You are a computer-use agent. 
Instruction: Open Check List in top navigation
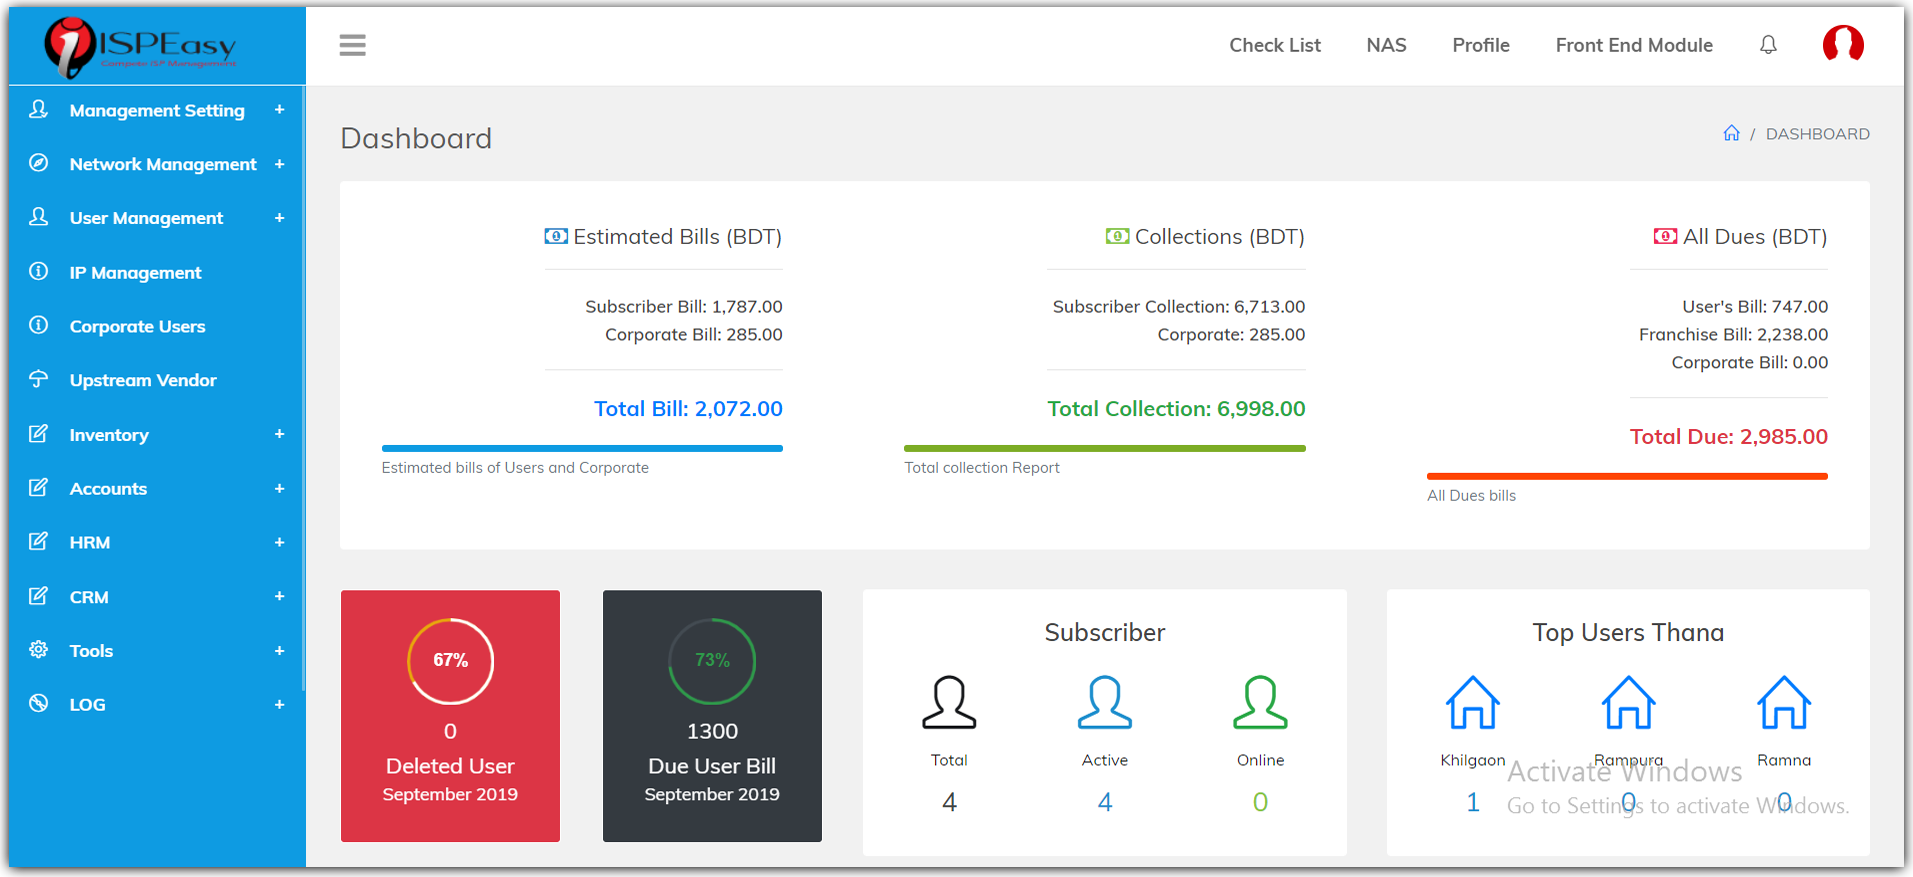coord(1275,45)
